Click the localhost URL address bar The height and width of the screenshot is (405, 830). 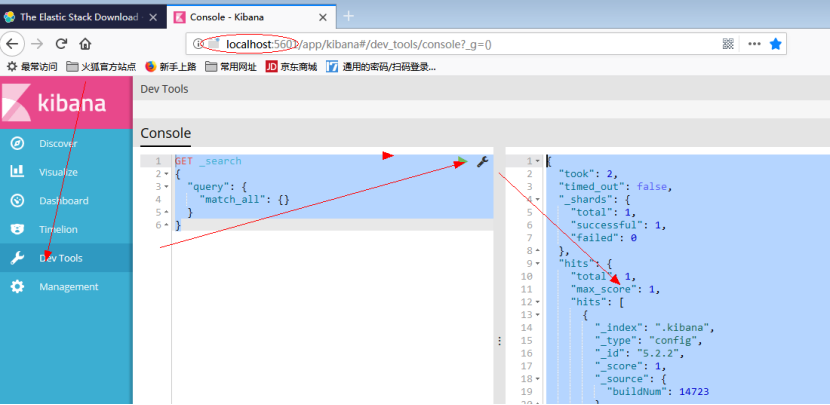(455, 44)
